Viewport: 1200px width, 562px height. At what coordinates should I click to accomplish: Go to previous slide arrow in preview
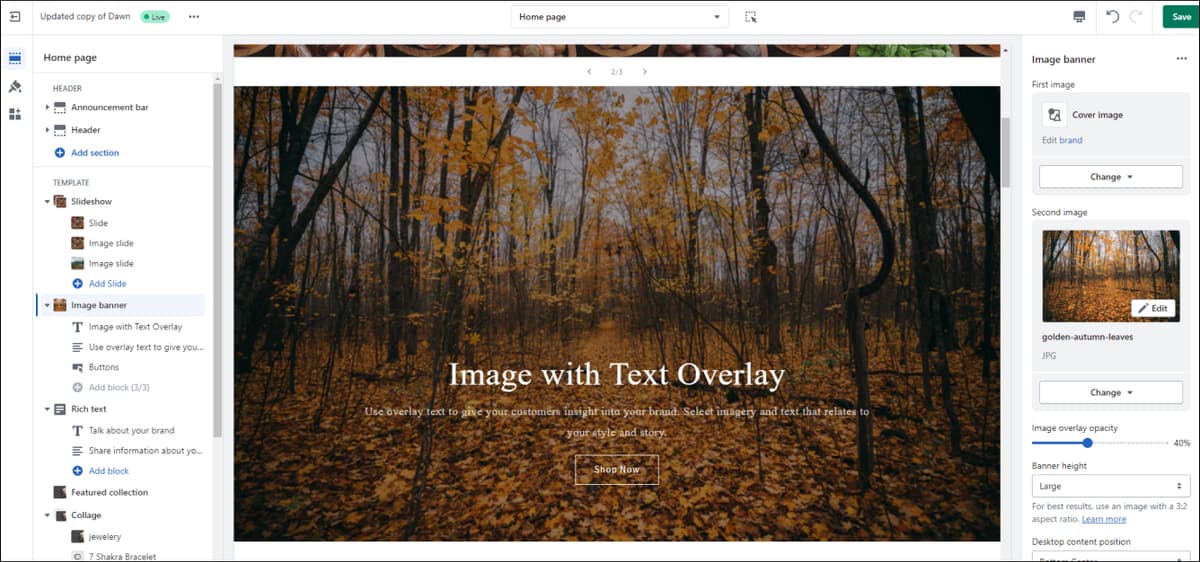(589, 72)
